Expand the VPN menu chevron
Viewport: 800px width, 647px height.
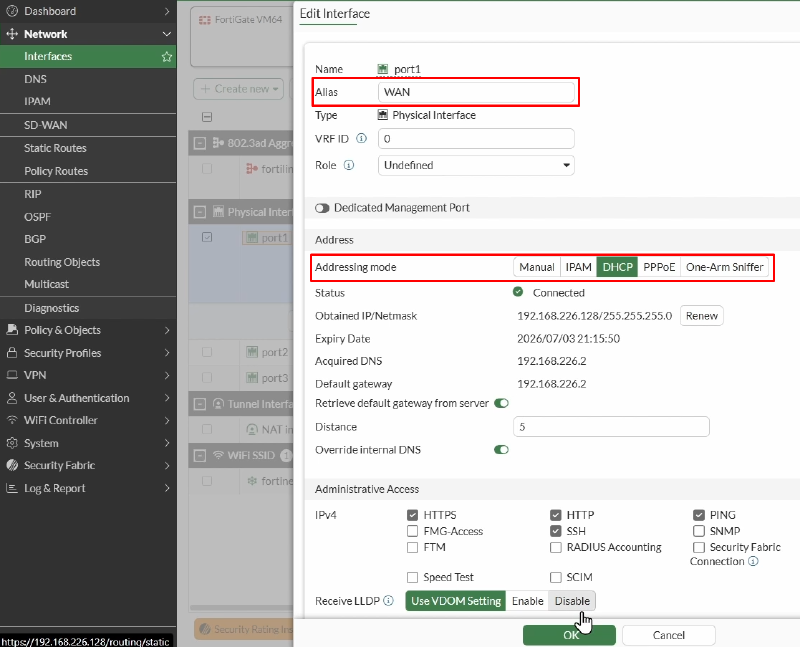point(167,375)
